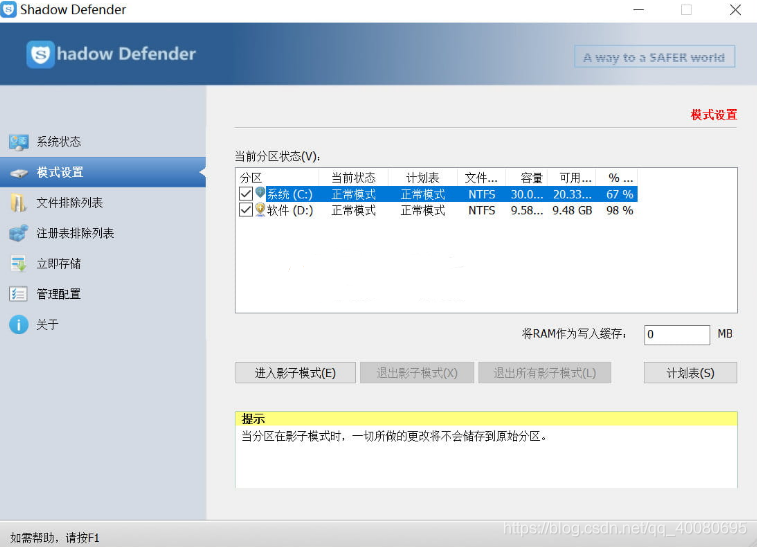Click the shield icon beside 系统 (C:)

[260, 194]
